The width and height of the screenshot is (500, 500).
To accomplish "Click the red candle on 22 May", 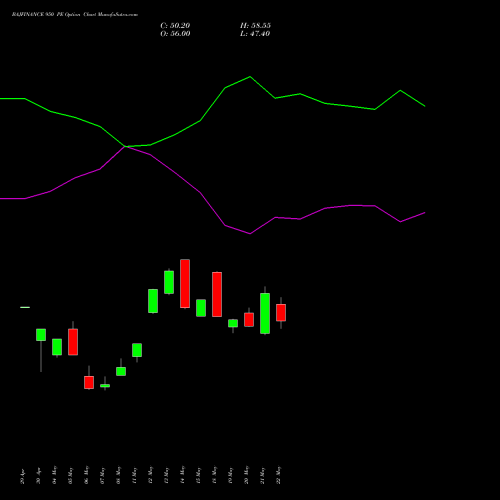I will tap(281, 313).
